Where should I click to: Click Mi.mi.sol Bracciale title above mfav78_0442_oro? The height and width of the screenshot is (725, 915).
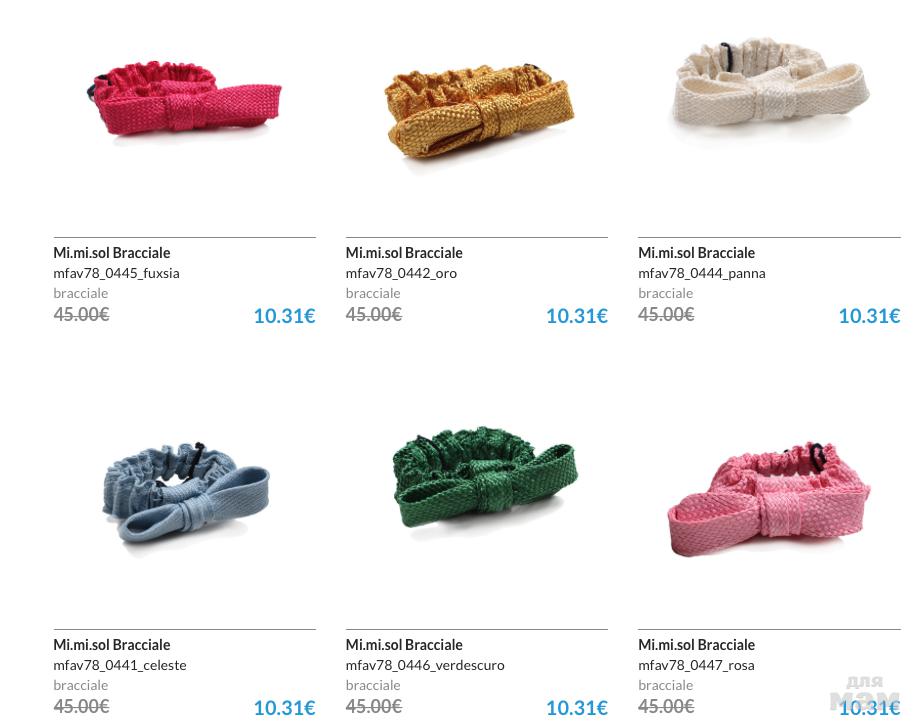(404, 253)
